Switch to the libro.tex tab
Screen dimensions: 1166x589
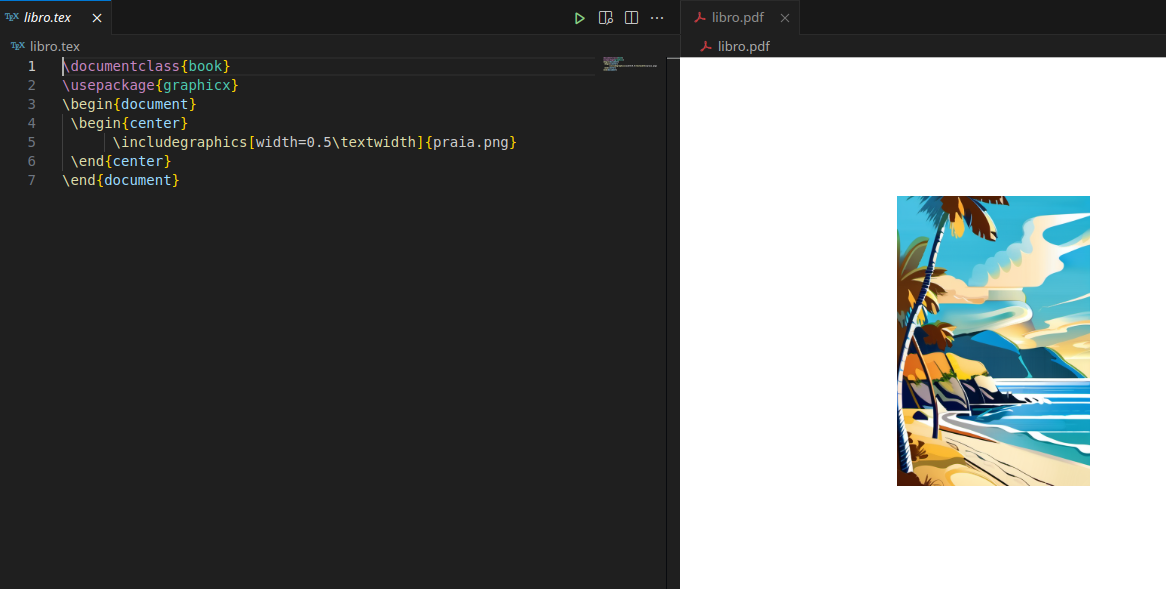[47, 18]
